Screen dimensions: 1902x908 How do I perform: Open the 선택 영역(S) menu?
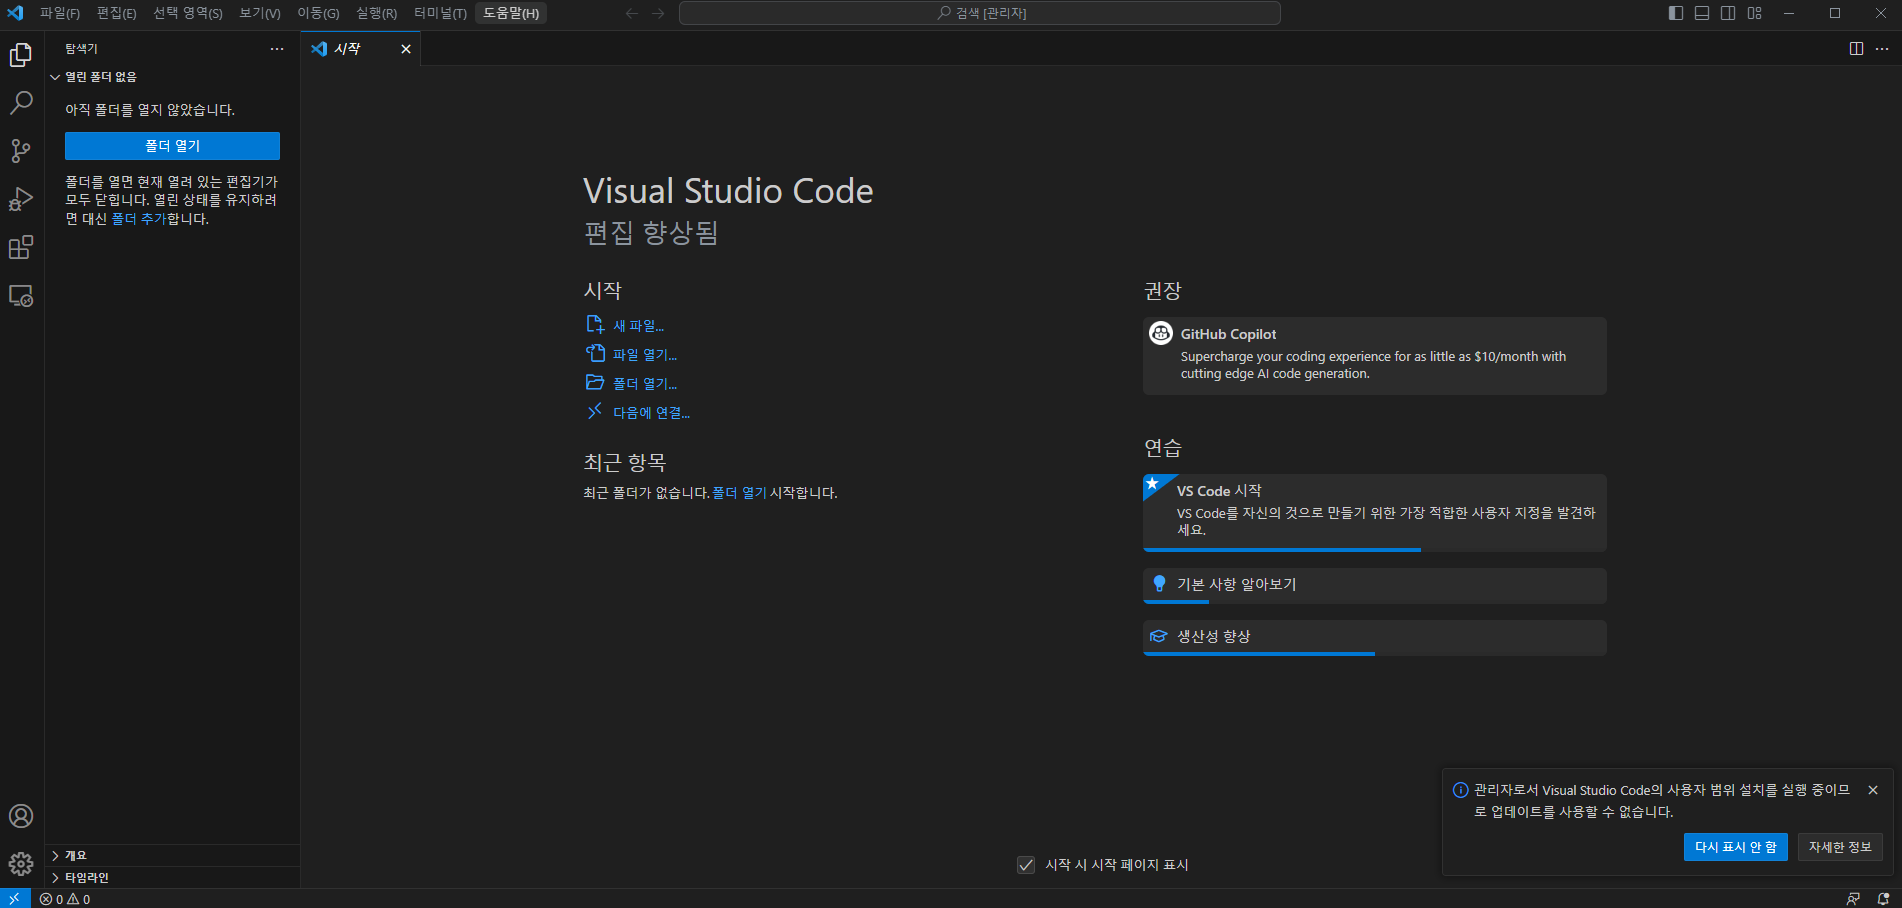point(188,13)
